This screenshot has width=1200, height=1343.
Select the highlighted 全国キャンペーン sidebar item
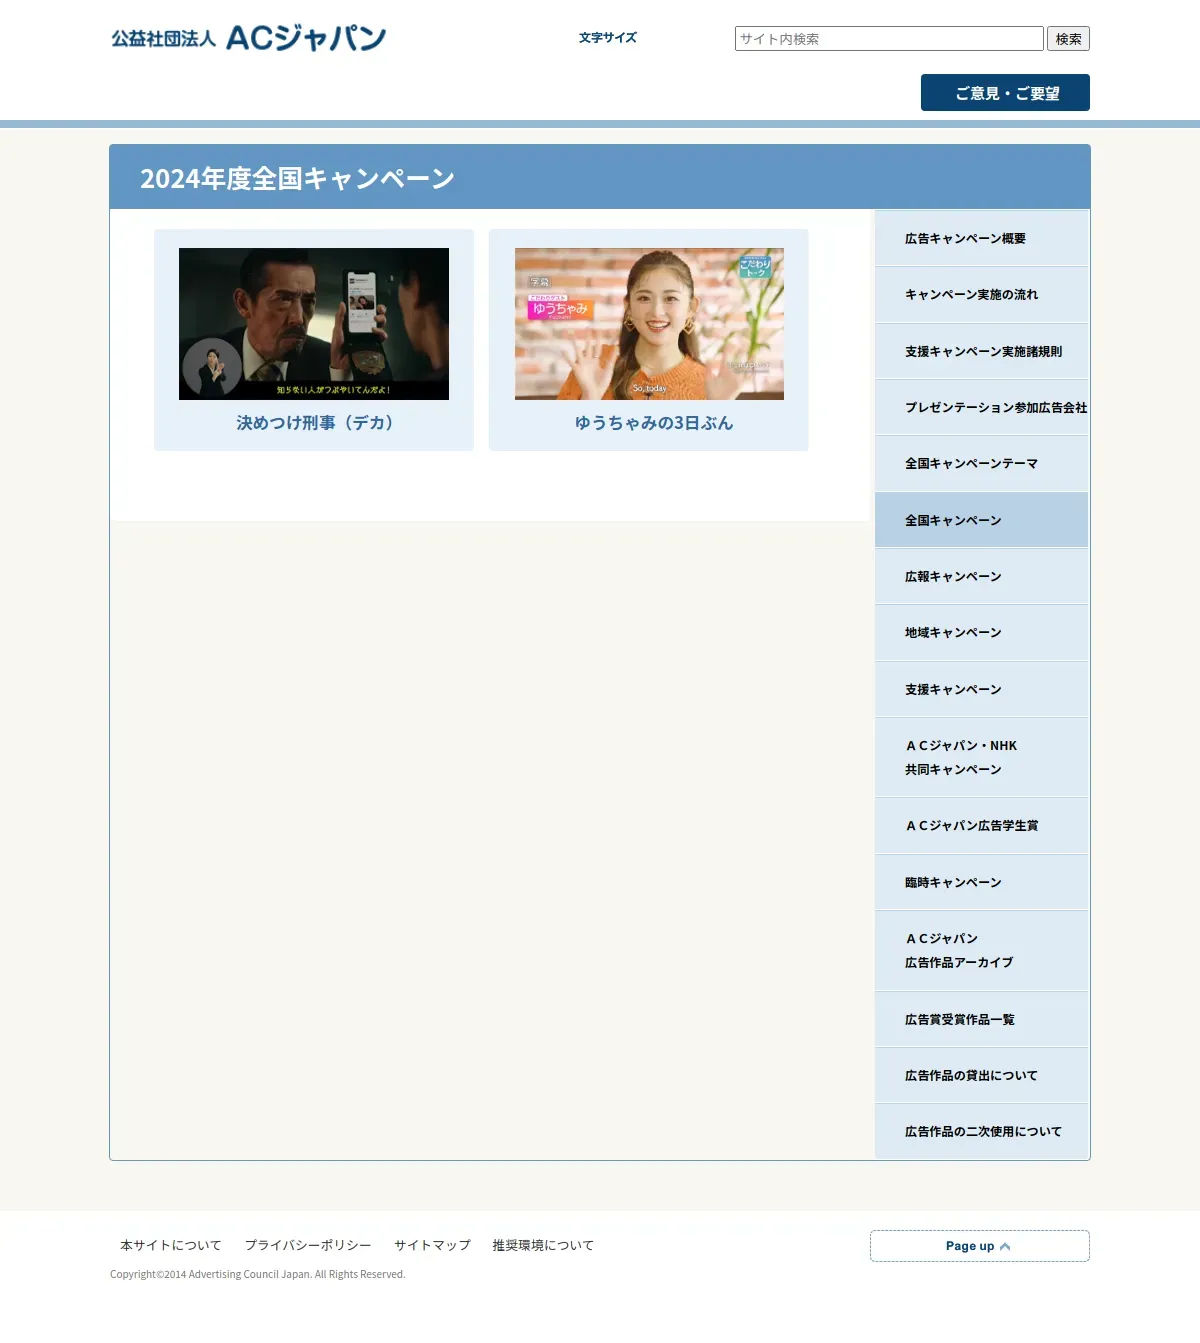pyautogui.click(x=982, y=520)
